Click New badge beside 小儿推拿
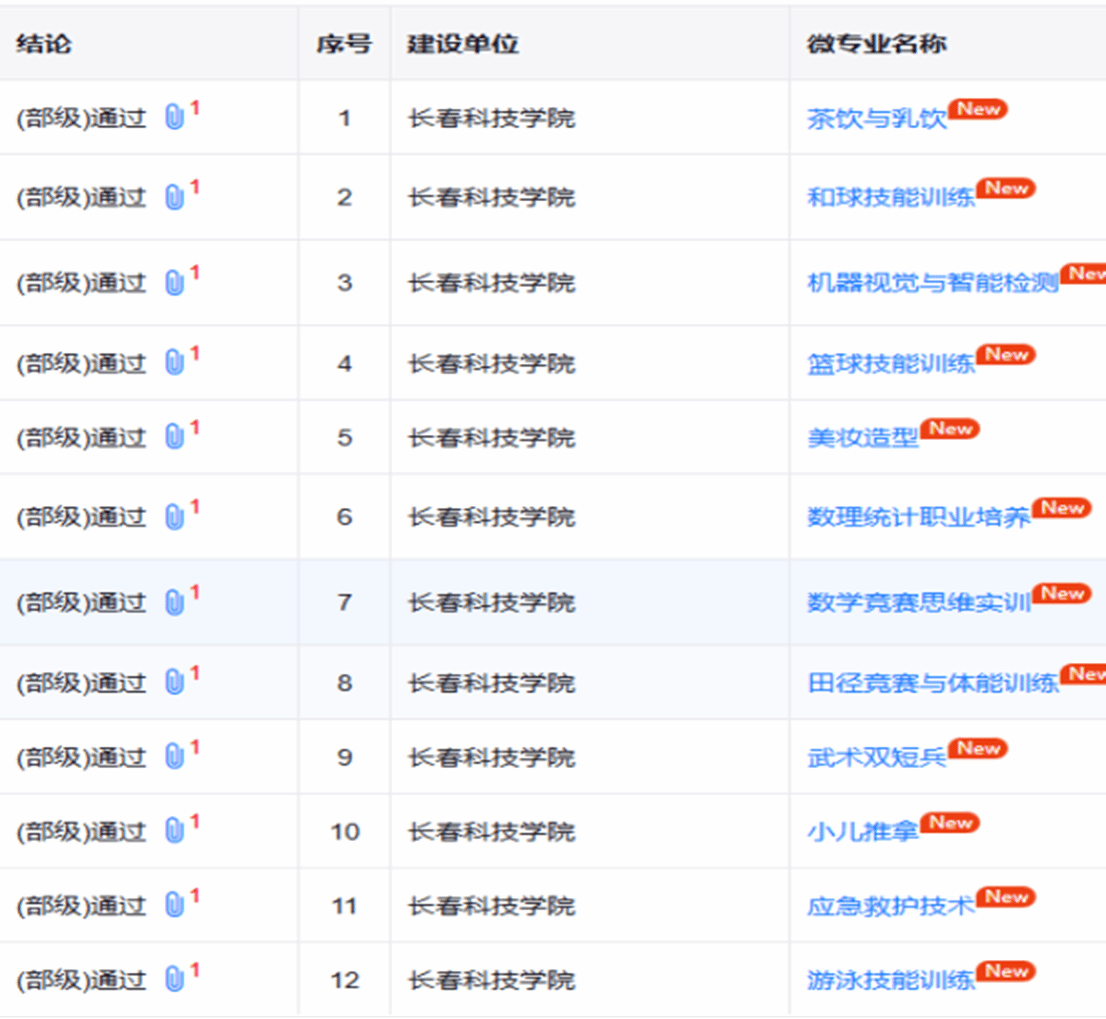This screenshot has height=1019, width=1106. [x=950, y=822]
